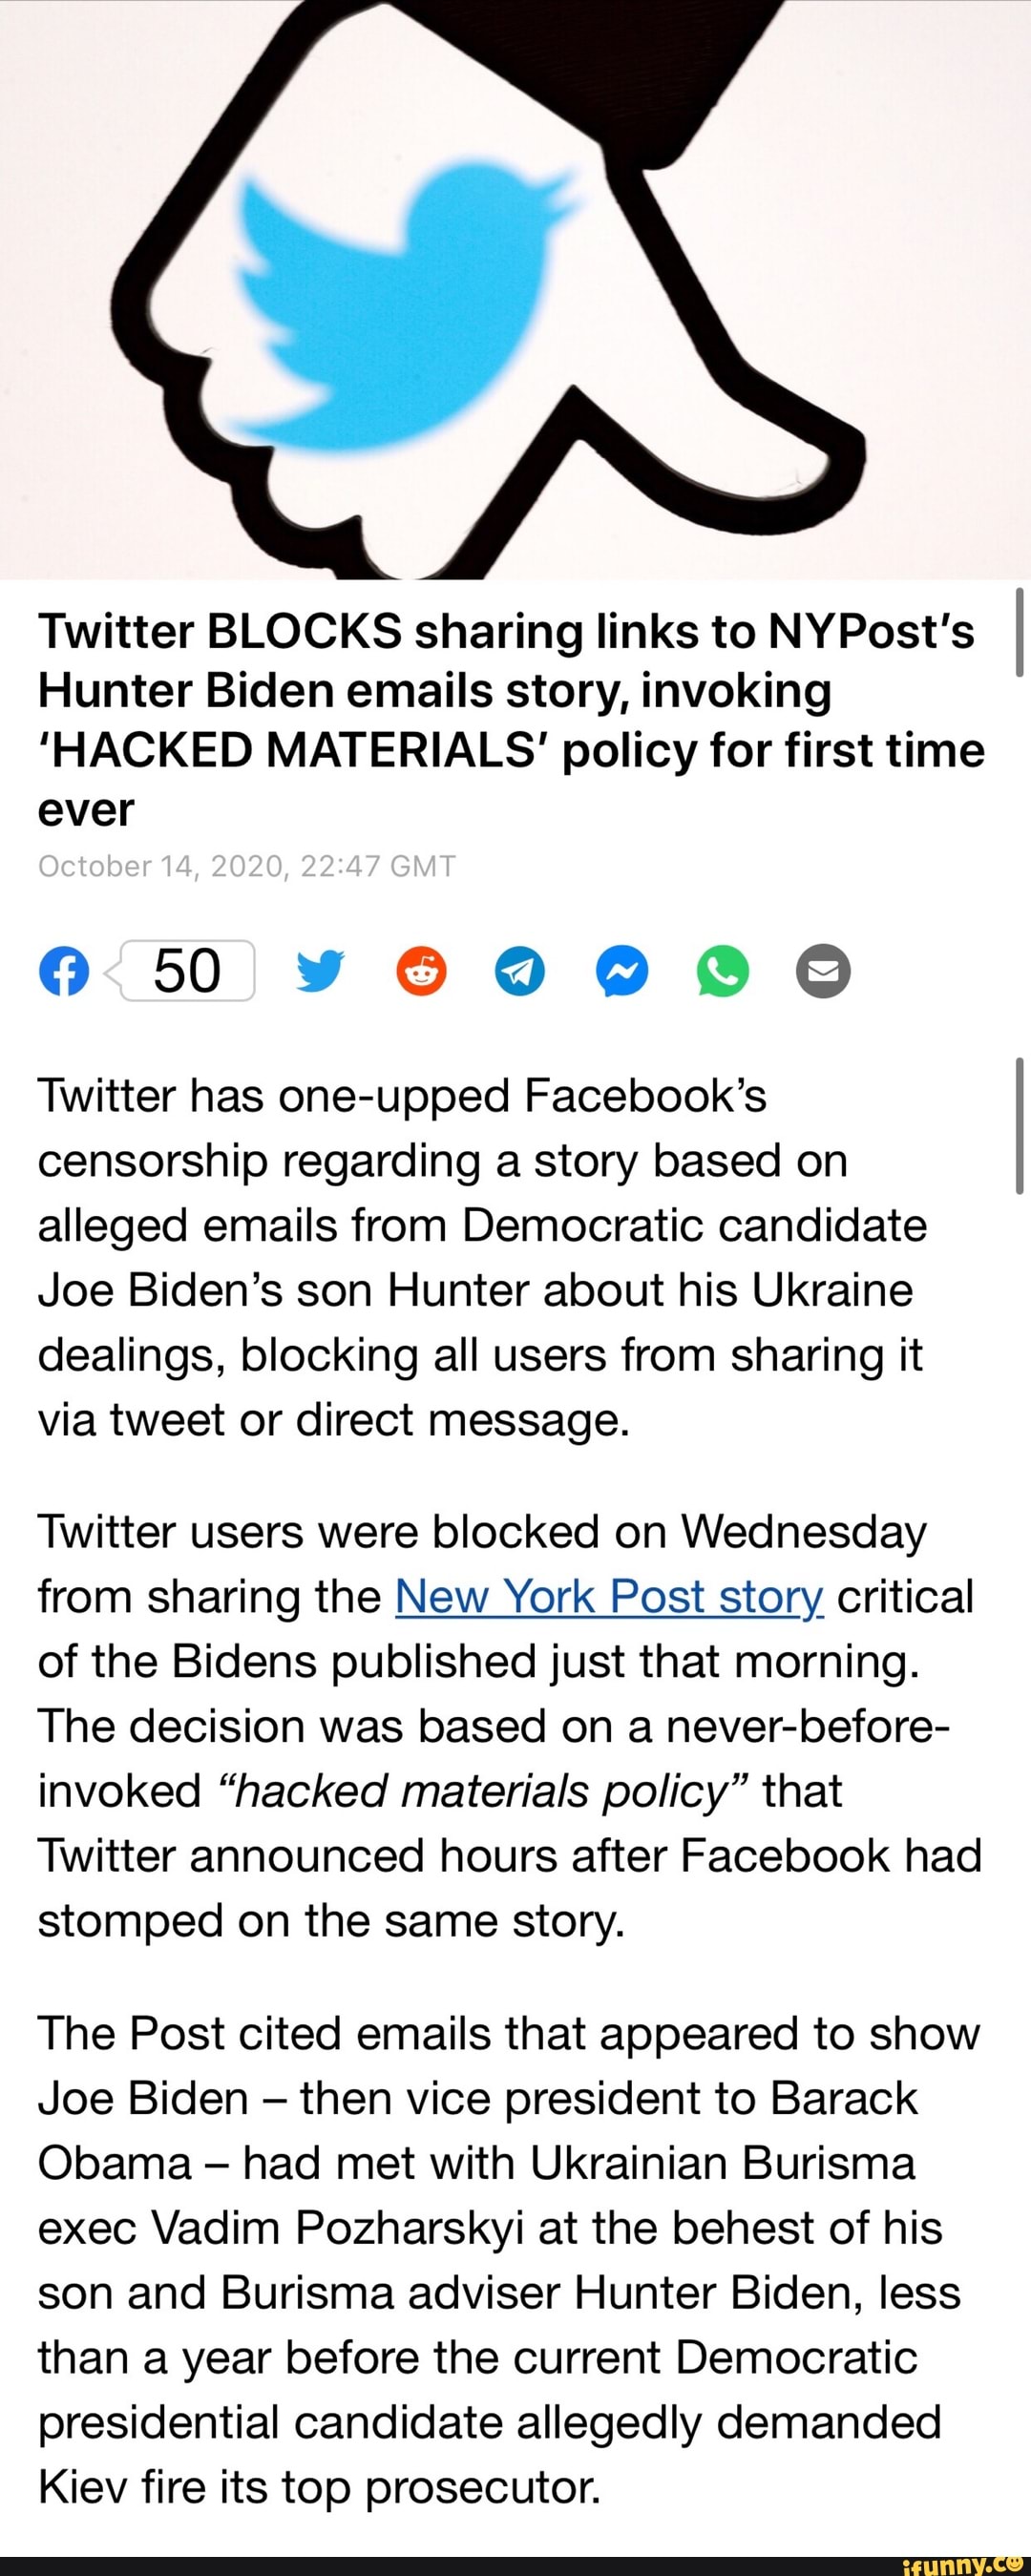This screenshot has height=2576, width=1031.
Task: Share article via Telegram icon
Action: pyautogui.click(x=520, y=970)
